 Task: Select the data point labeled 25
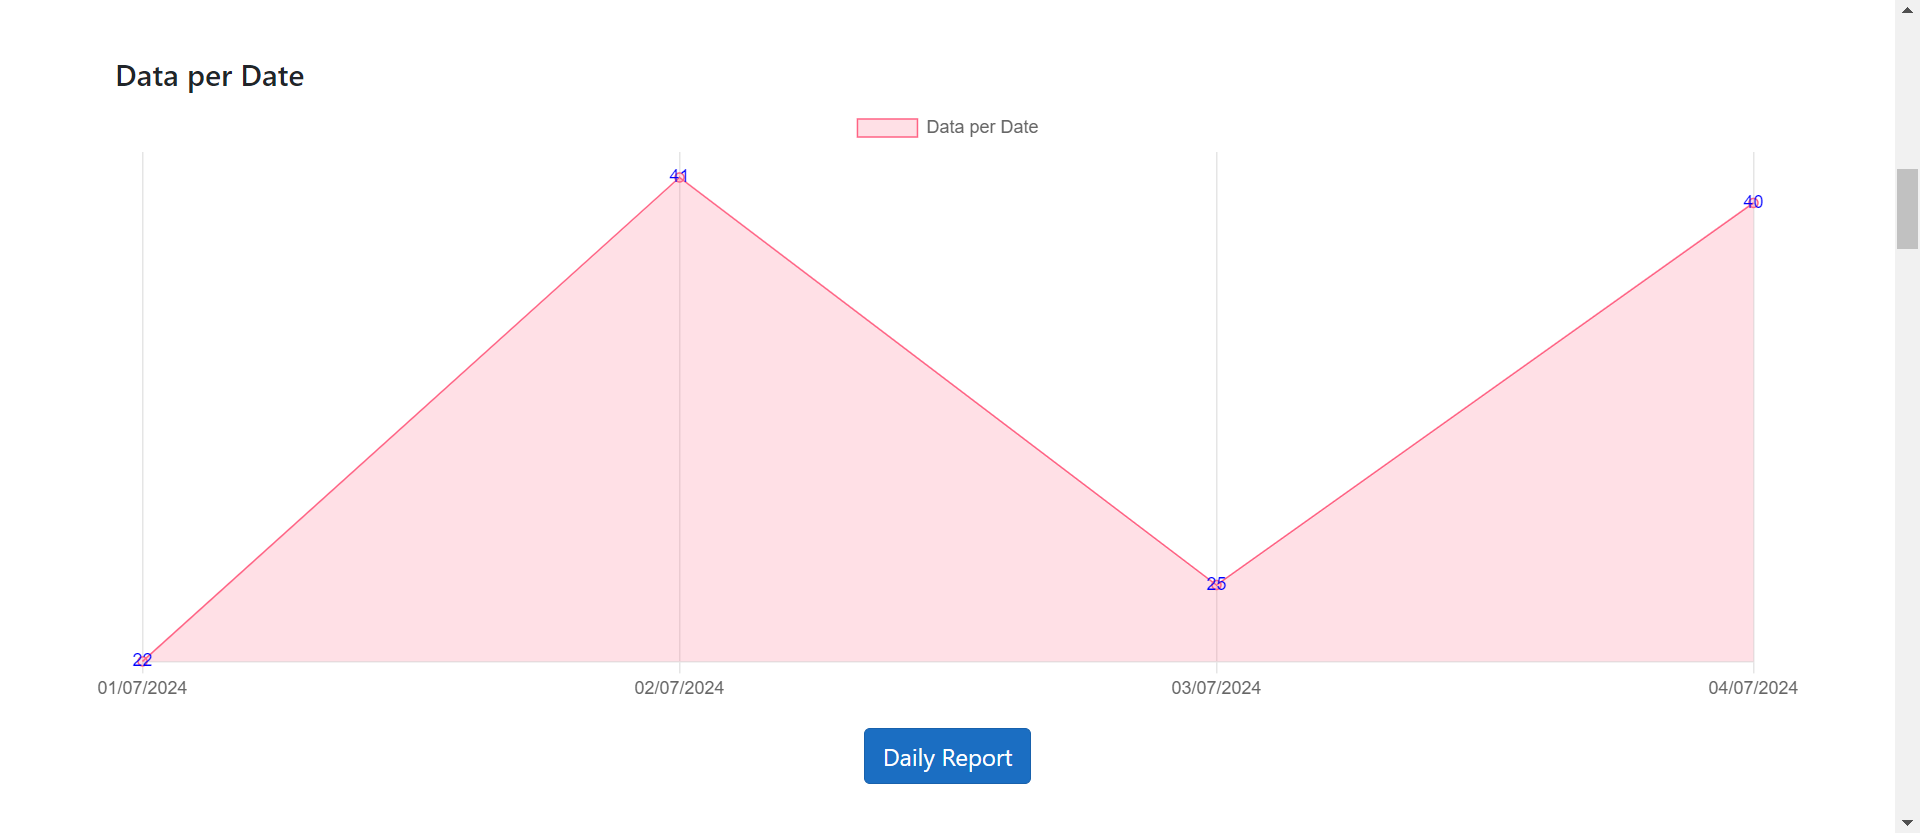point(1216,584)
